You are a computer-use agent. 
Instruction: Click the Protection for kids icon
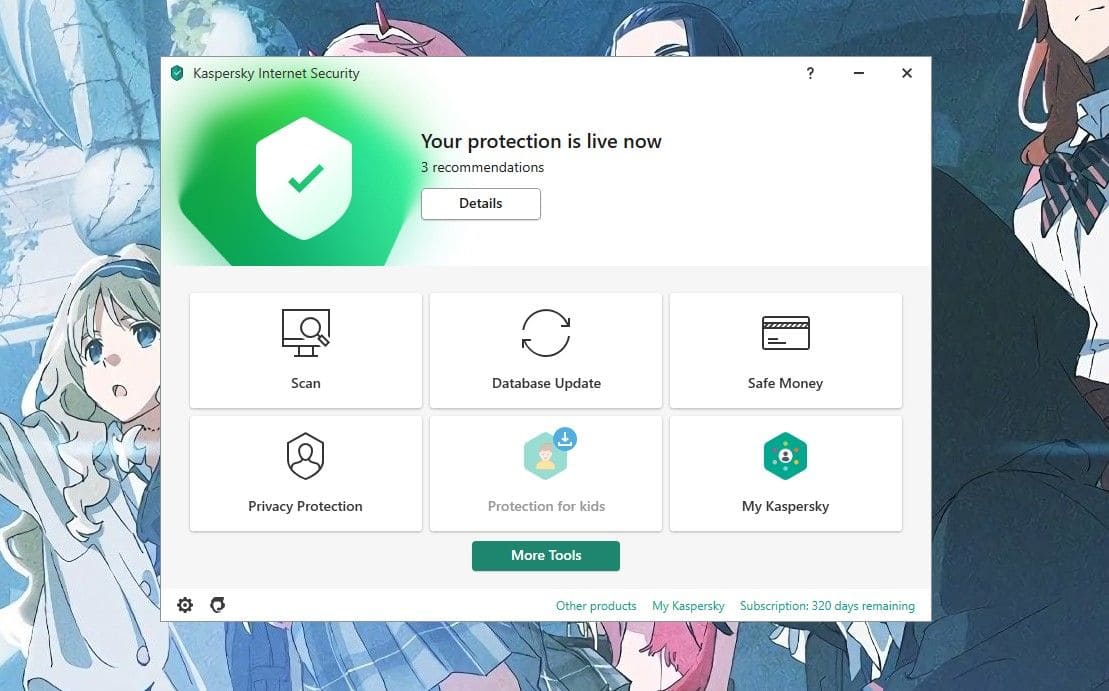point(546,456)
